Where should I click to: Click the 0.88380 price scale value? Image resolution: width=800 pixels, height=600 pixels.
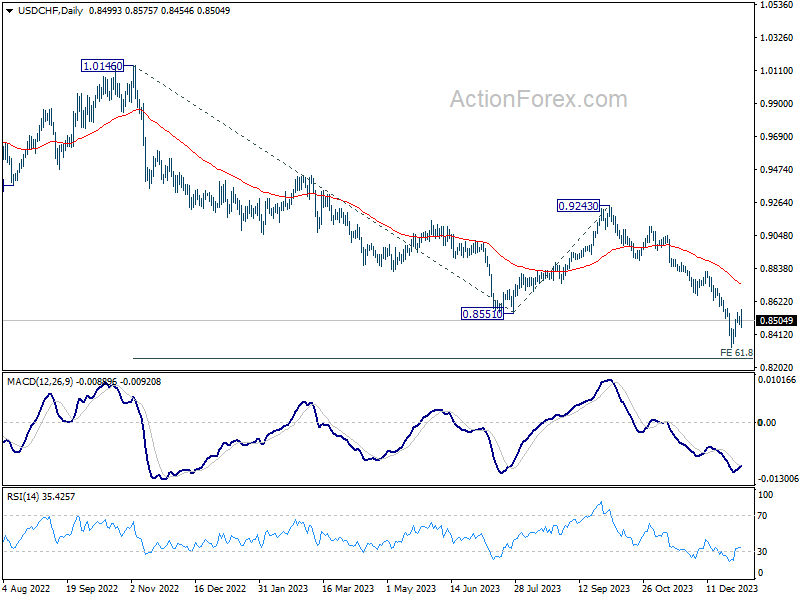click(777, 268)
